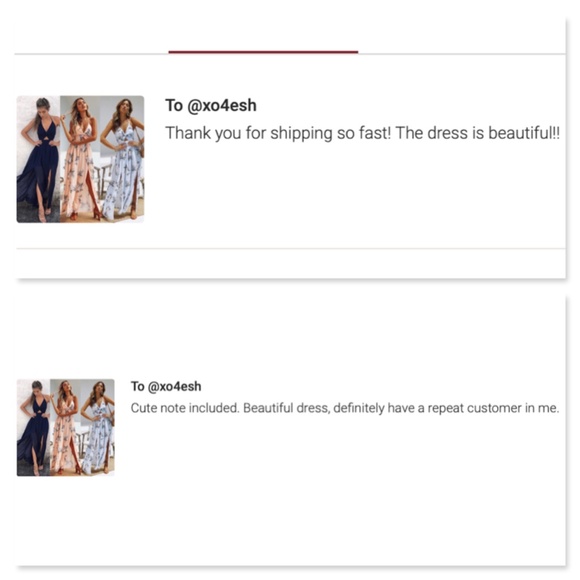Select the blank tab left of red underline
The image size is (580, 580).
[x=91, y=35]
